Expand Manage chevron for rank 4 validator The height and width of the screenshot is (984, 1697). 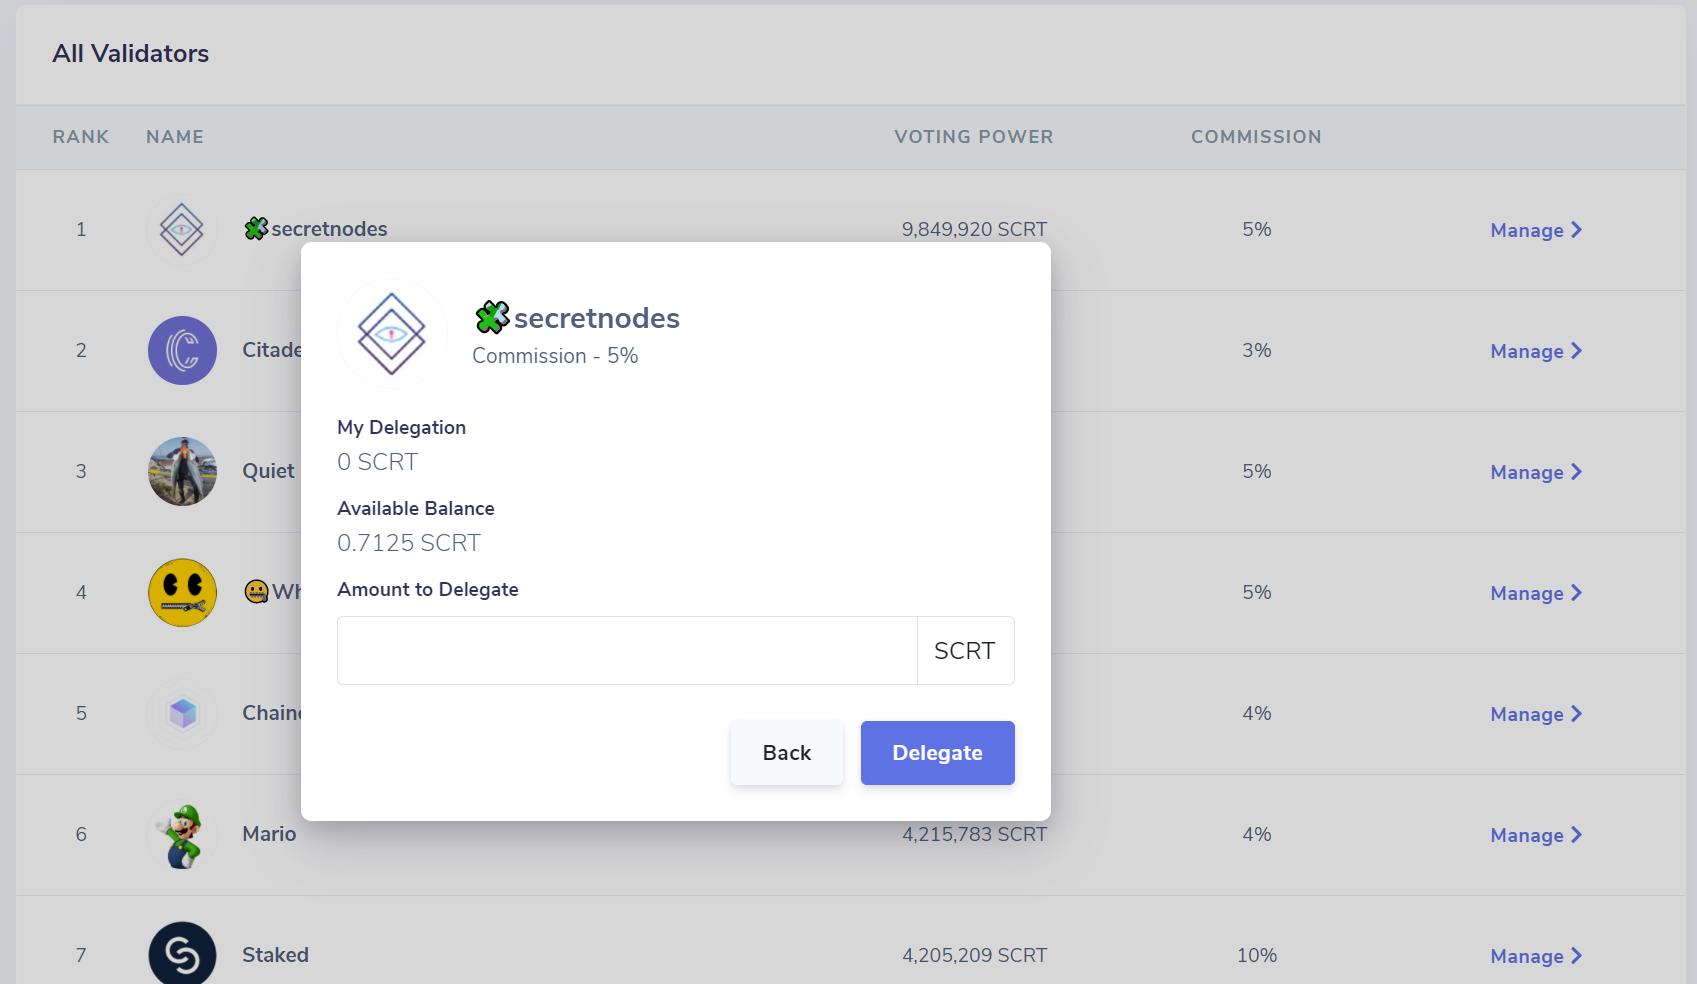click(x=1576, y=593)
